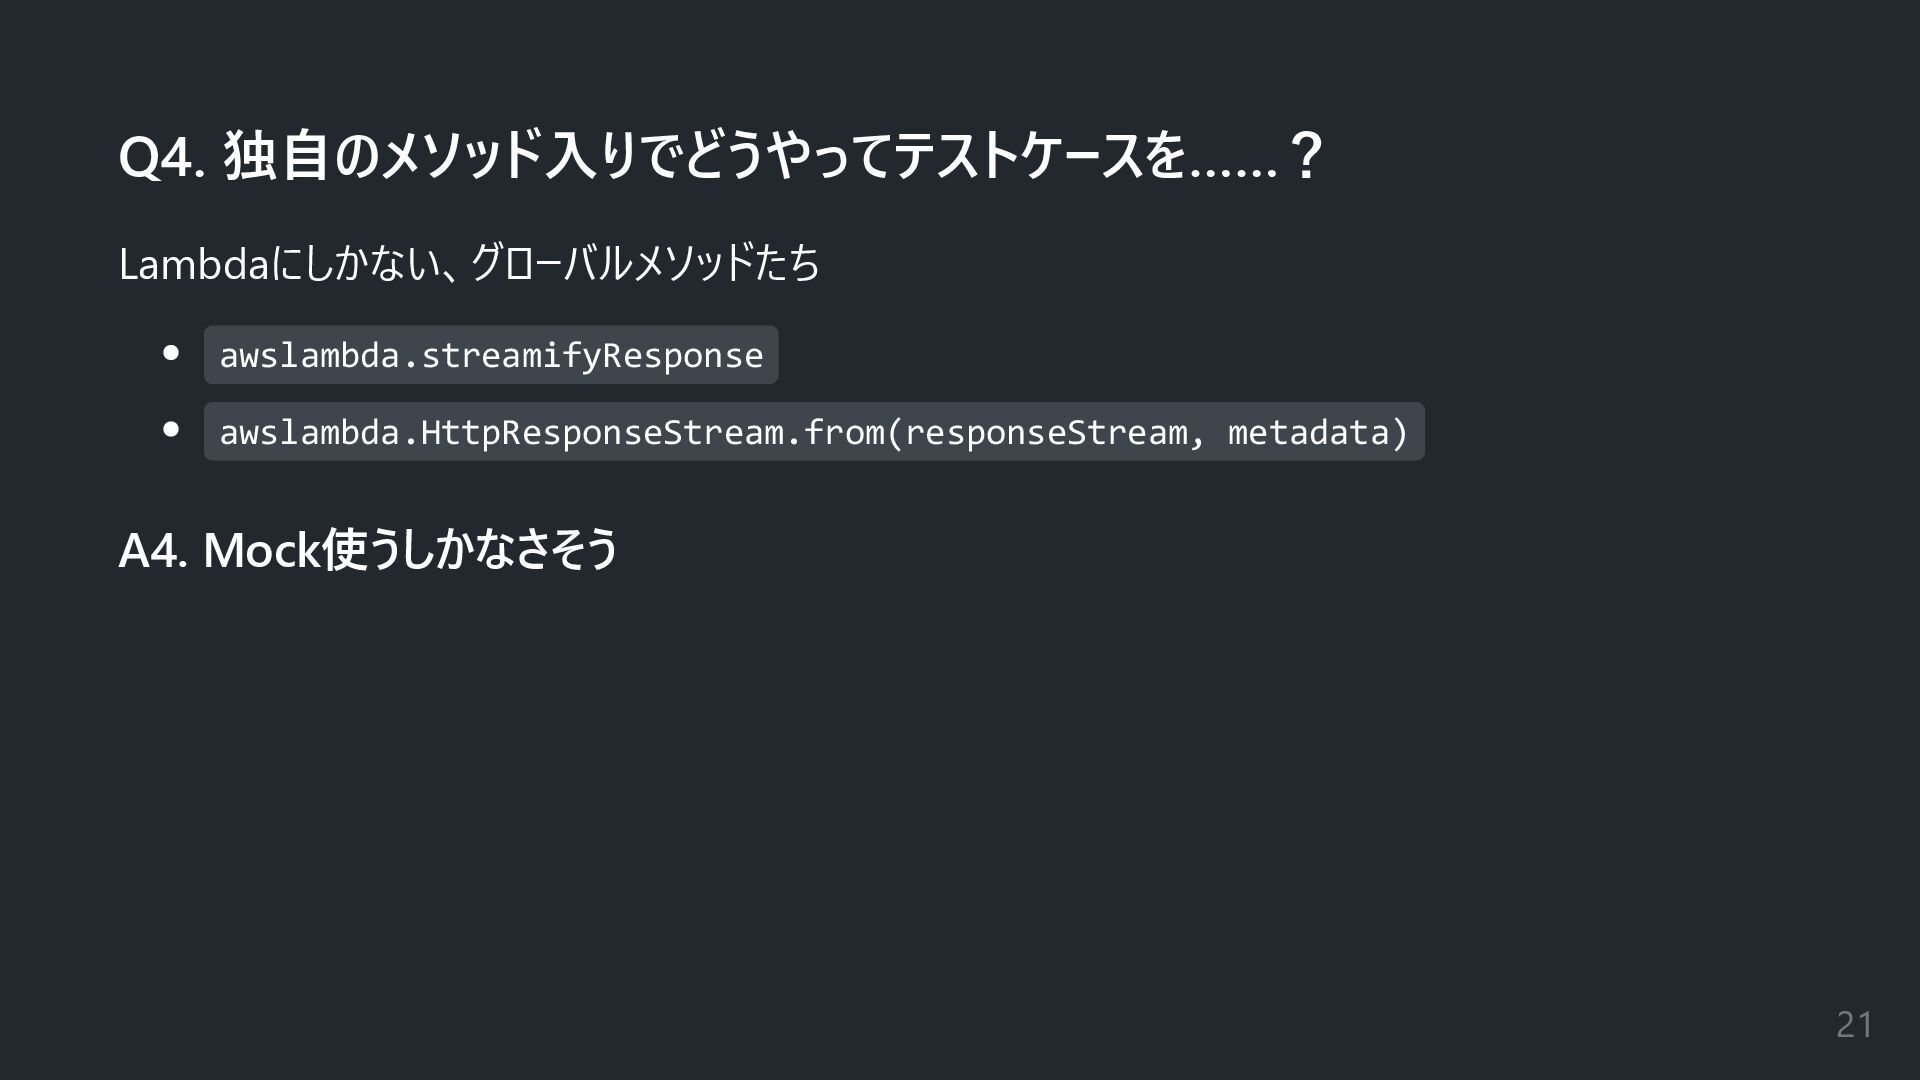
Task: Click the first bullet point dot
Action: [171, 353]
